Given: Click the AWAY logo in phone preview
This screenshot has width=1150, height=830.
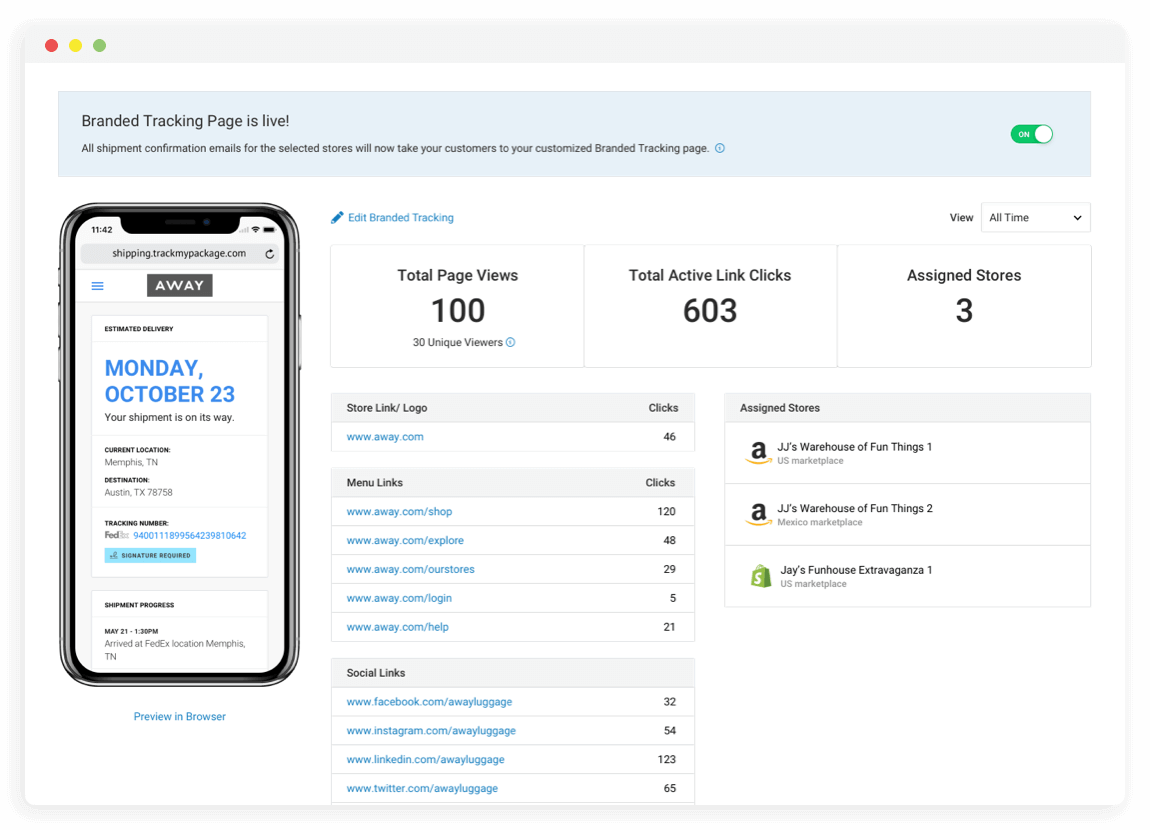Looking at the screenshot, I should [180, 285].
